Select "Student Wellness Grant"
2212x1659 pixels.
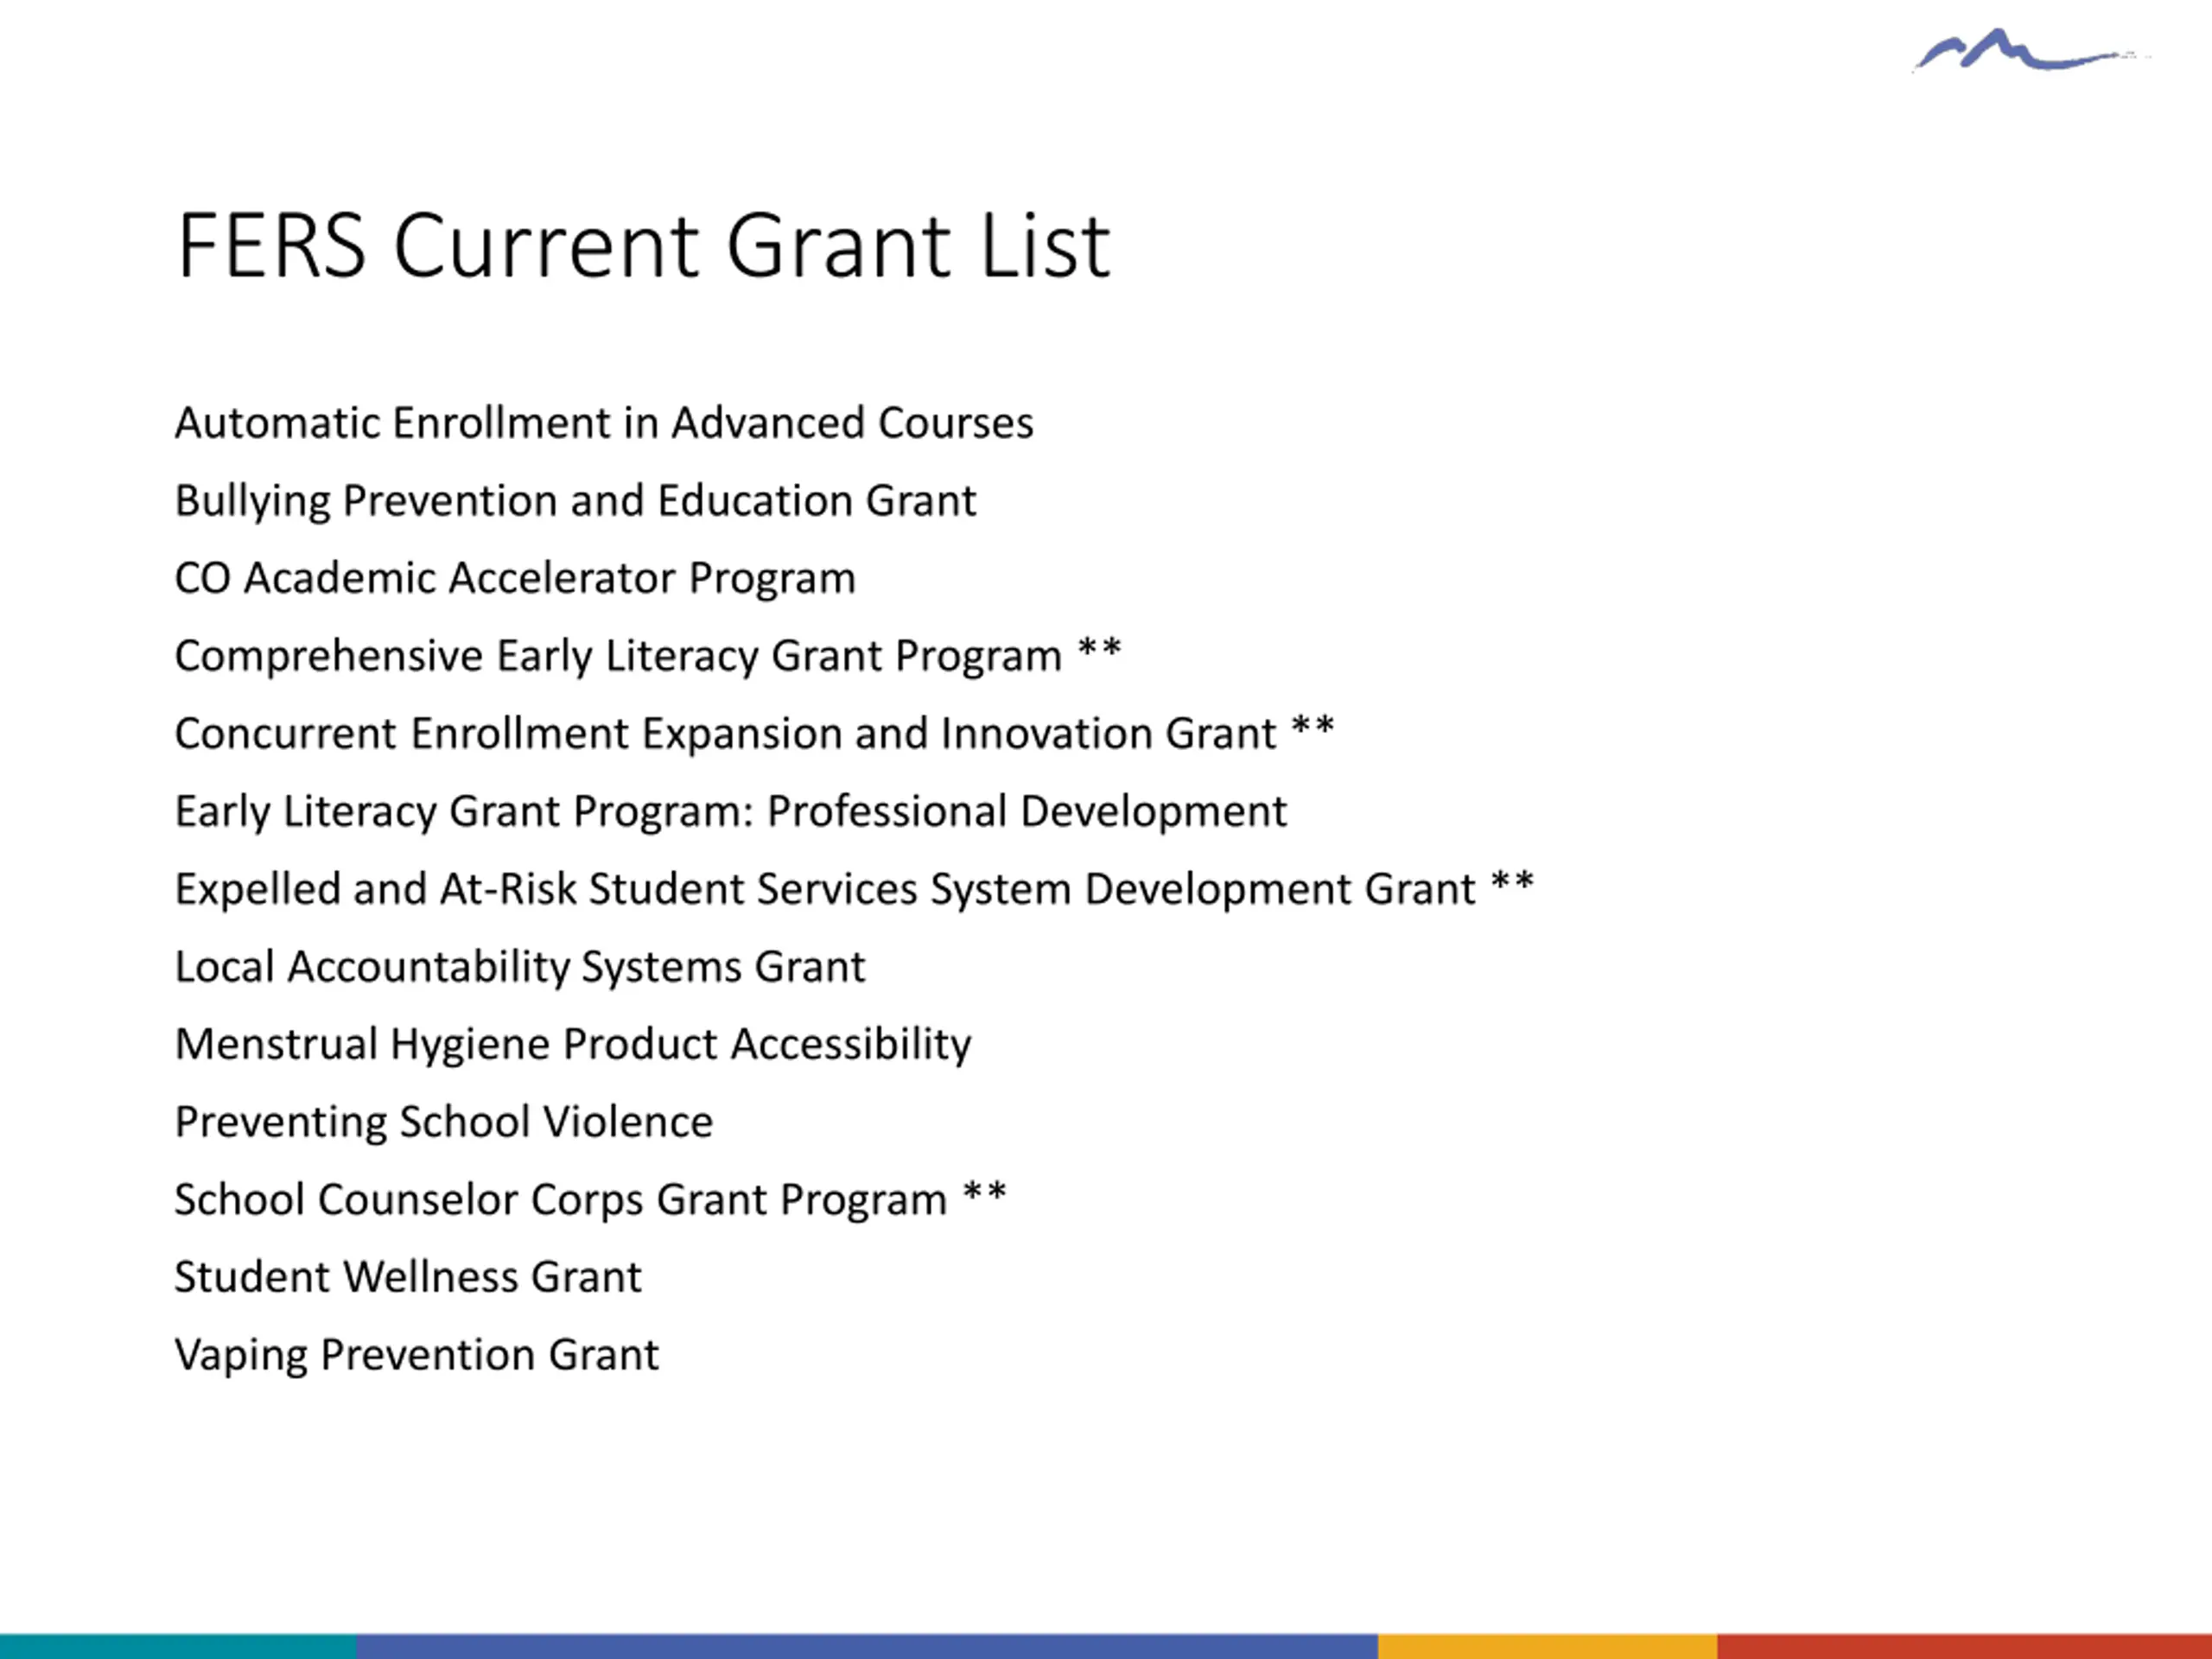click(x=408, y=1277)
